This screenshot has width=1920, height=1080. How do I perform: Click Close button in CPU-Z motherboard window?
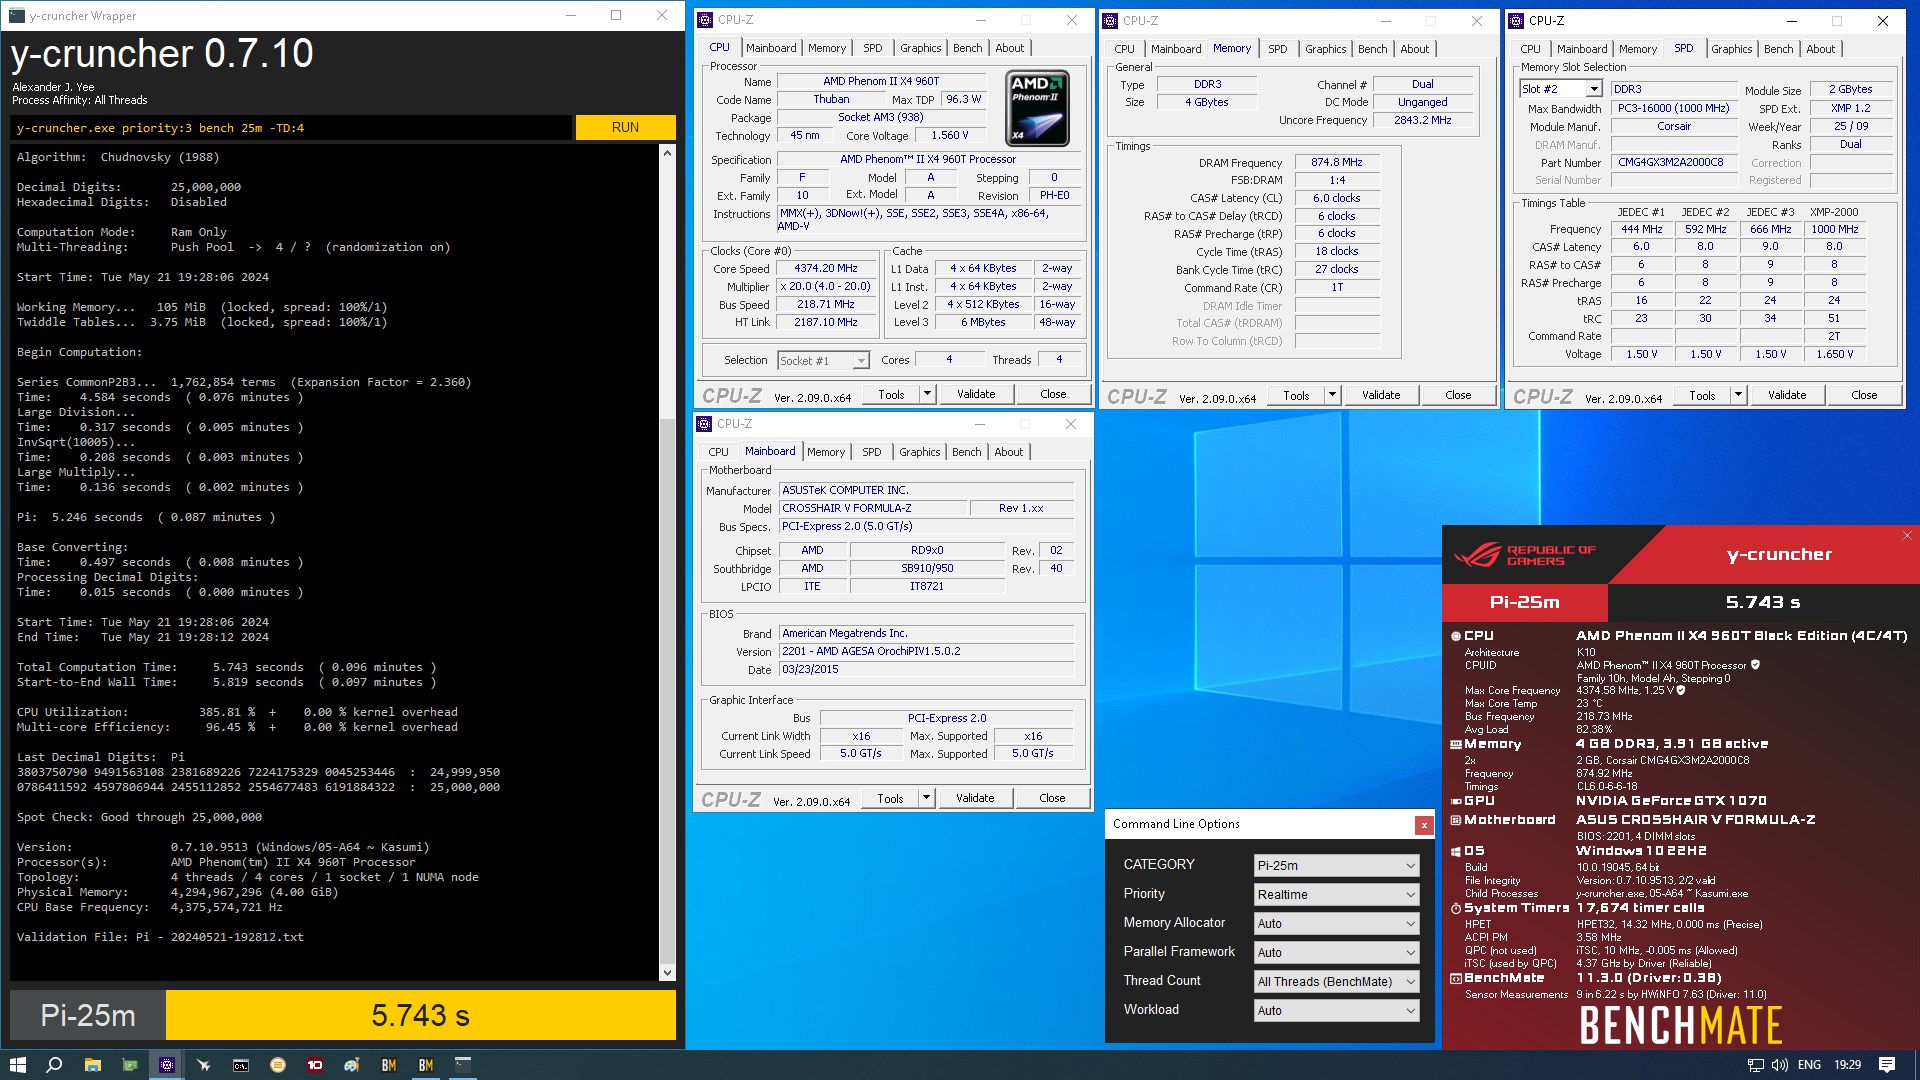[x=1052, y=798]
